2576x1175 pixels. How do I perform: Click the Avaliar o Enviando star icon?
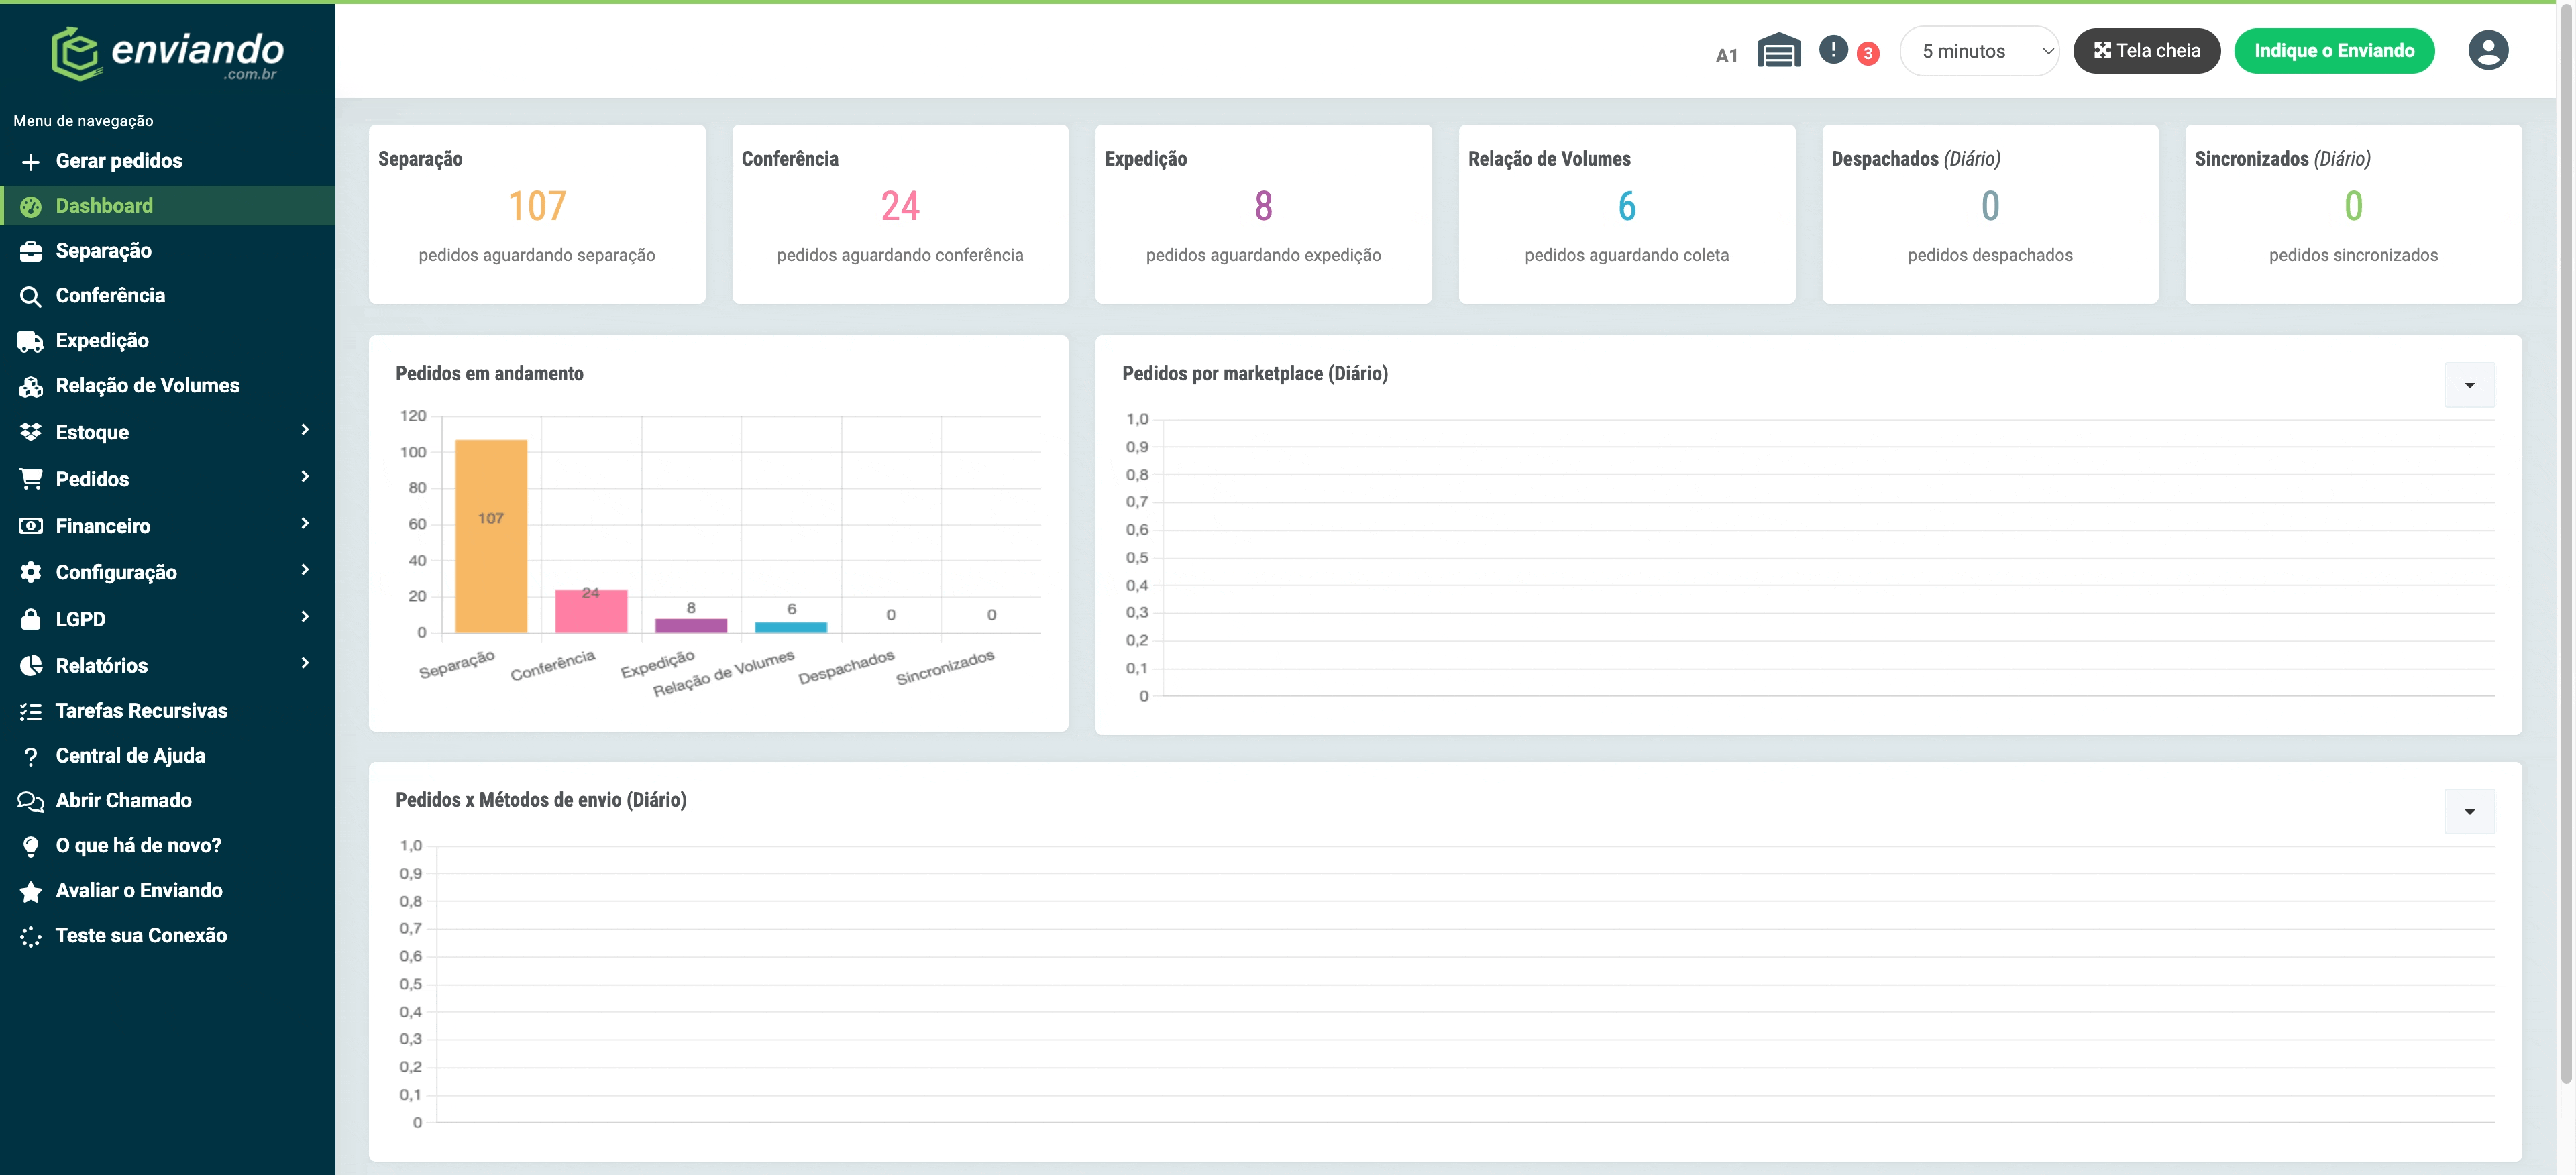click(x=31, y=891)
